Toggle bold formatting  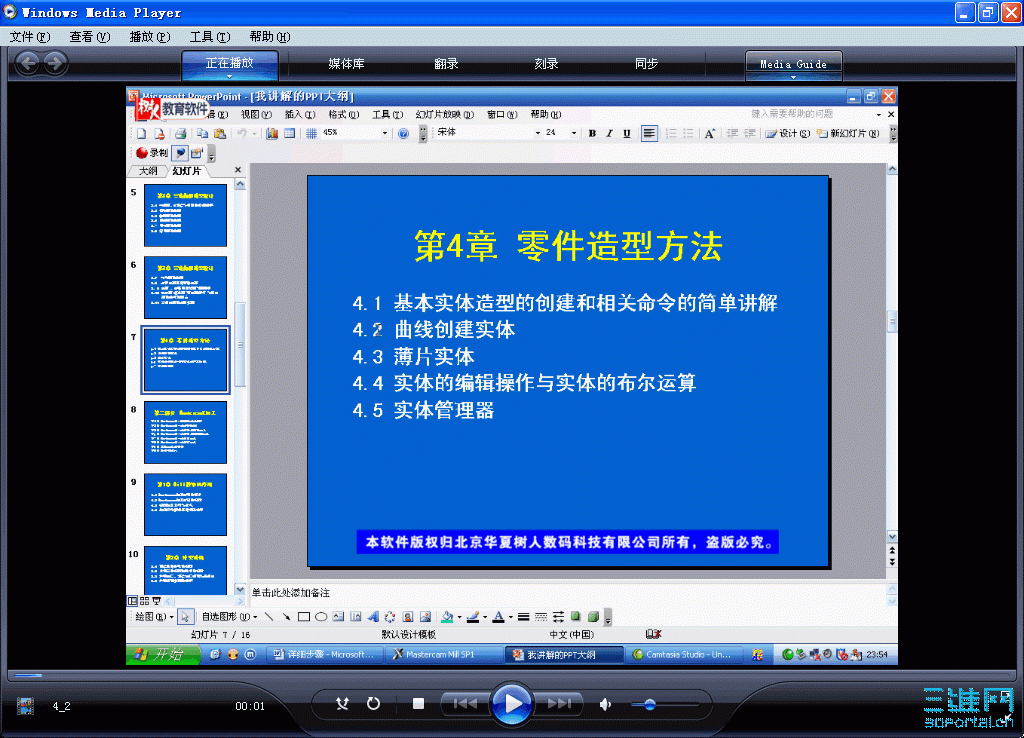[591, 133]
